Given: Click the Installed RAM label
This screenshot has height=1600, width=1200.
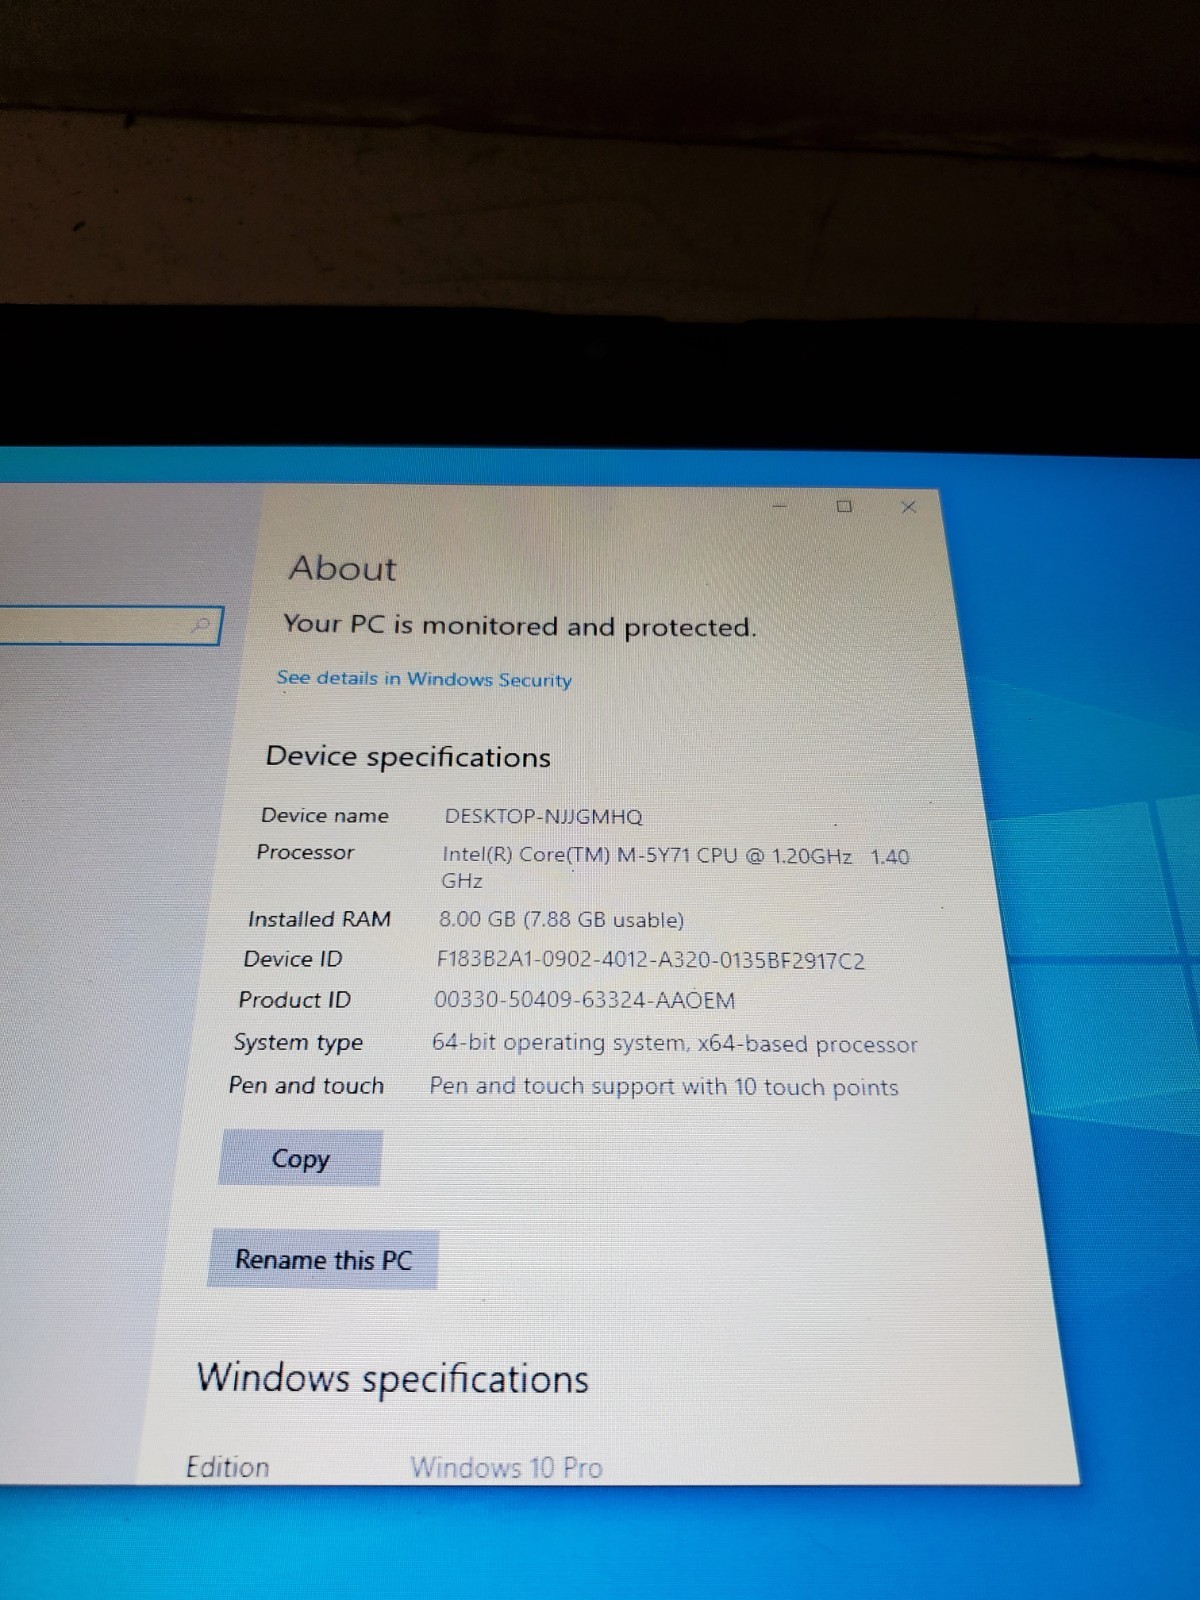Looking at the screenshot, I should tap(319, 919).
